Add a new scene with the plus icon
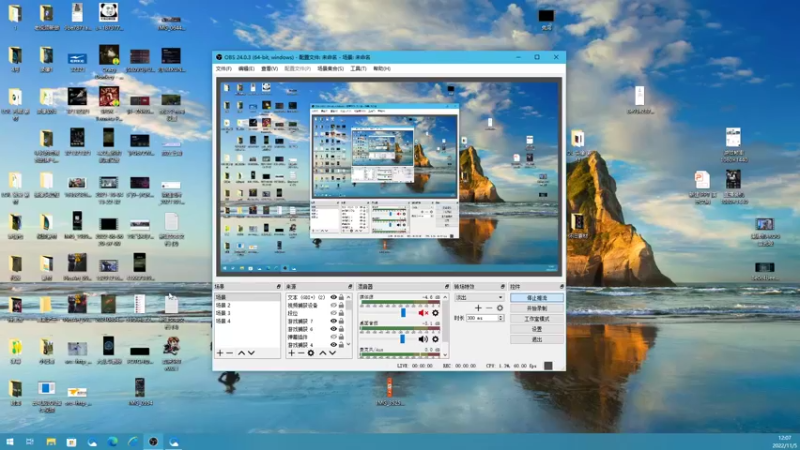The height and width of the screenshot is (450, 800). click(220, 353)
